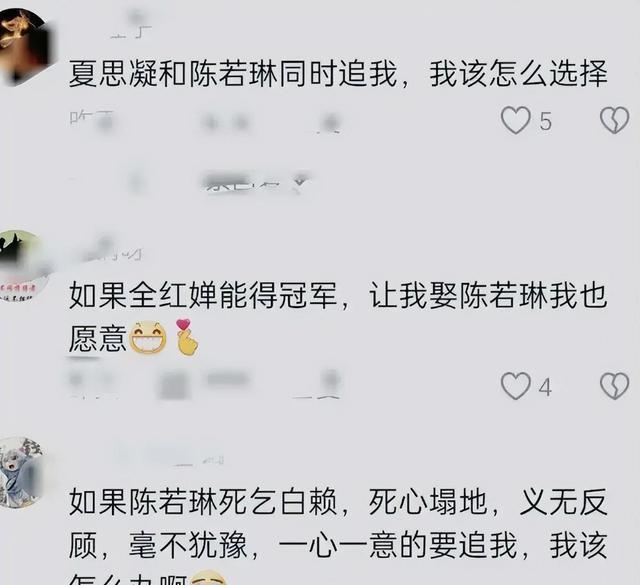Click blurred reply row below 愿意 comment
The width and height of the screenshot is (640, 585).
[x=204, y=383]
